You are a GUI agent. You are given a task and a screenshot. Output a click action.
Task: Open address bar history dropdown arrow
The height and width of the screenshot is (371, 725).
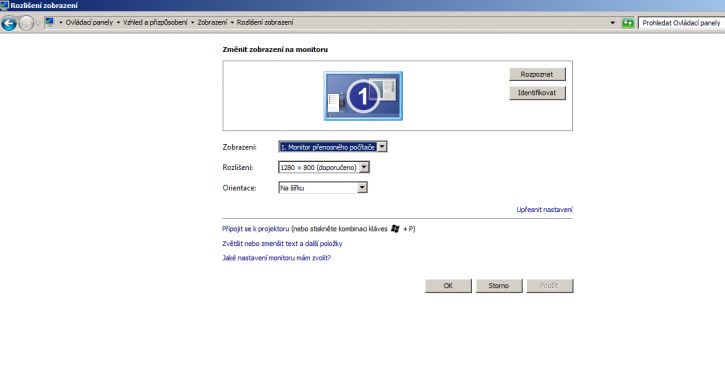pyautogui.click(x=613, y=23)
